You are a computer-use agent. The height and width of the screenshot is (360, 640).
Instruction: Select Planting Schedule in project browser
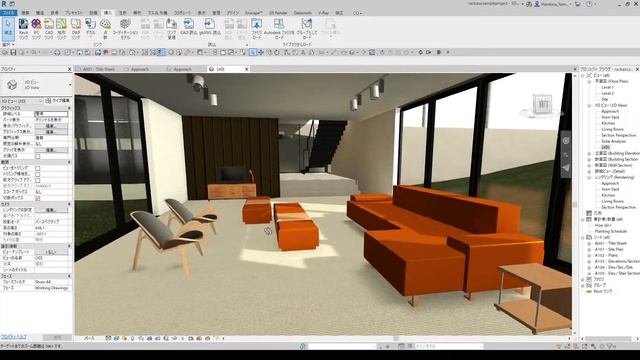coord(611,231)
